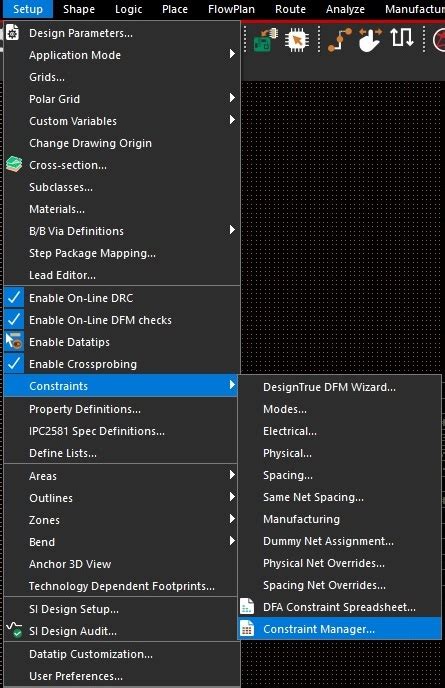Click the up-down arrows delay tune icon
This screenshot has height=688, width=445.
402,38
